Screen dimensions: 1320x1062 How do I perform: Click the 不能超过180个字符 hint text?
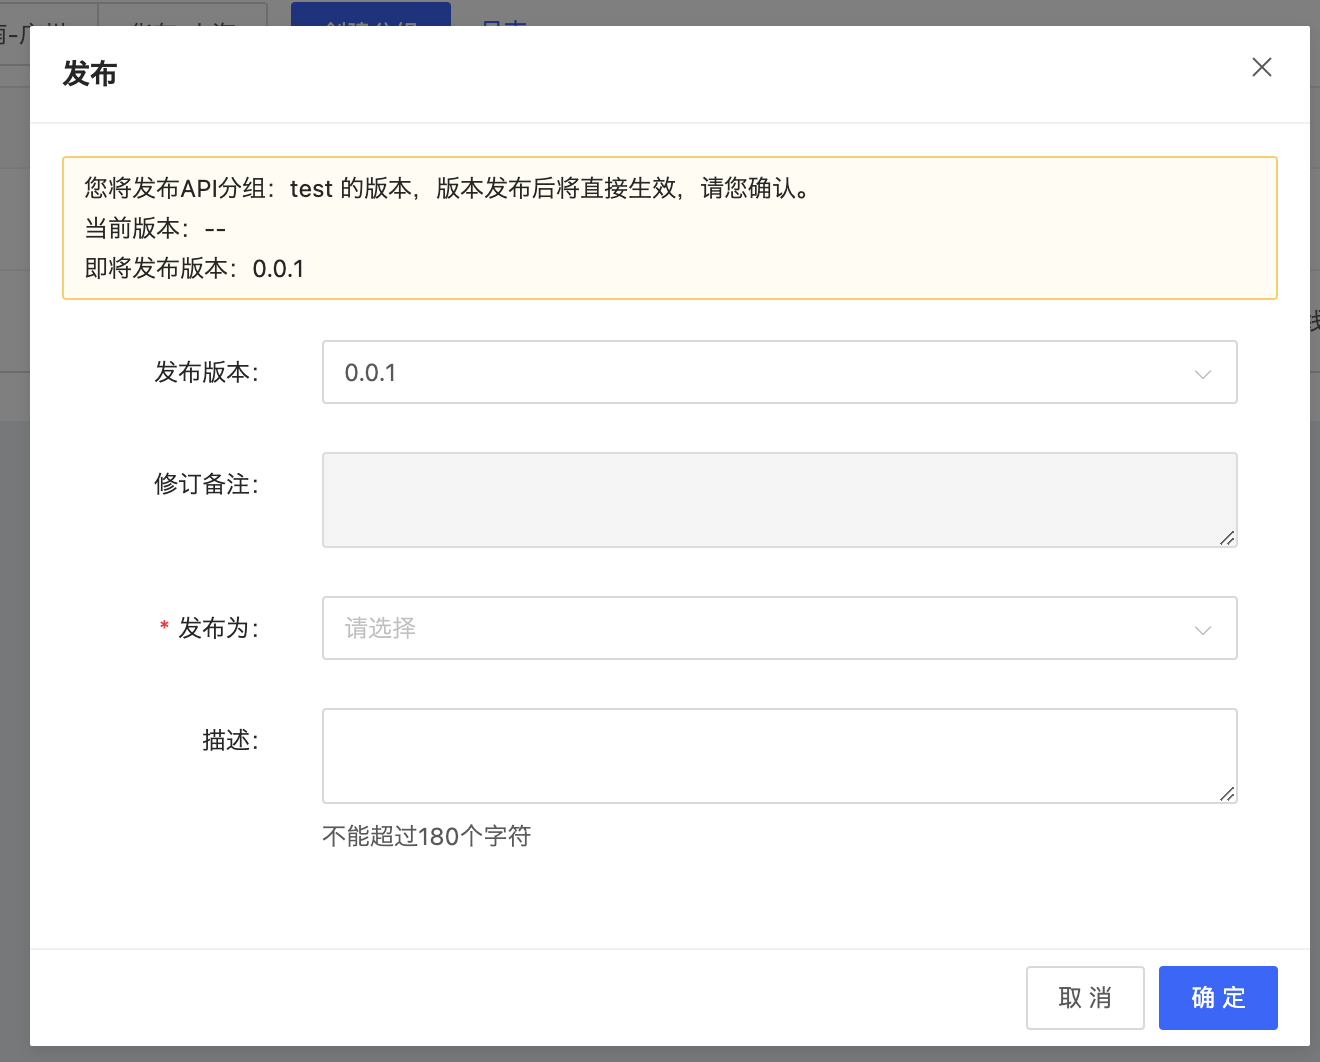coord(427,836)
